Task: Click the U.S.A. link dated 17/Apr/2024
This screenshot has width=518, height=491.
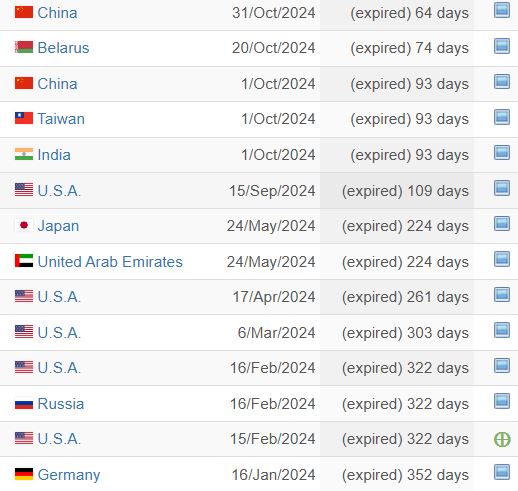Action: coord(59,297)
